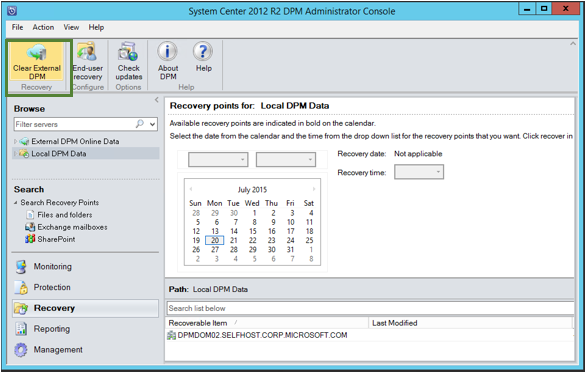Sort by Recoverable Item column header
The width and height of the screenshot is (587, 376).
267,323
